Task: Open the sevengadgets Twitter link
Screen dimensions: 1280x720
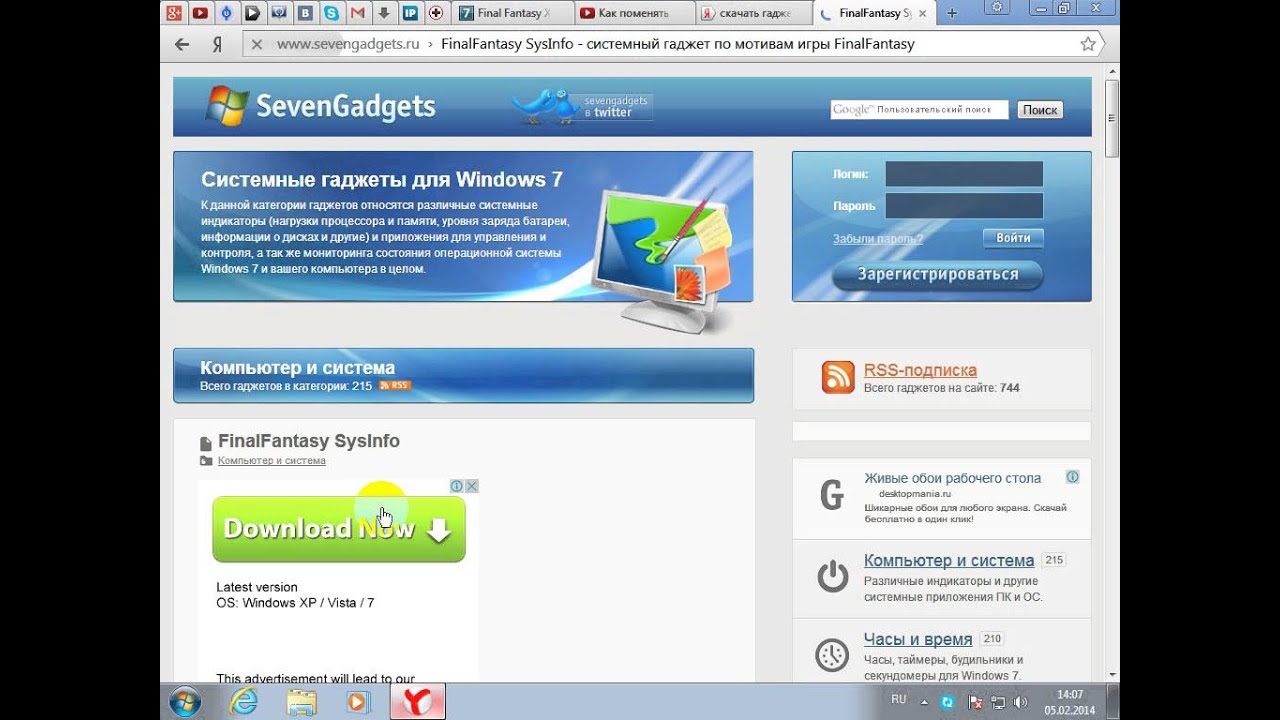Action: point(583,106)
